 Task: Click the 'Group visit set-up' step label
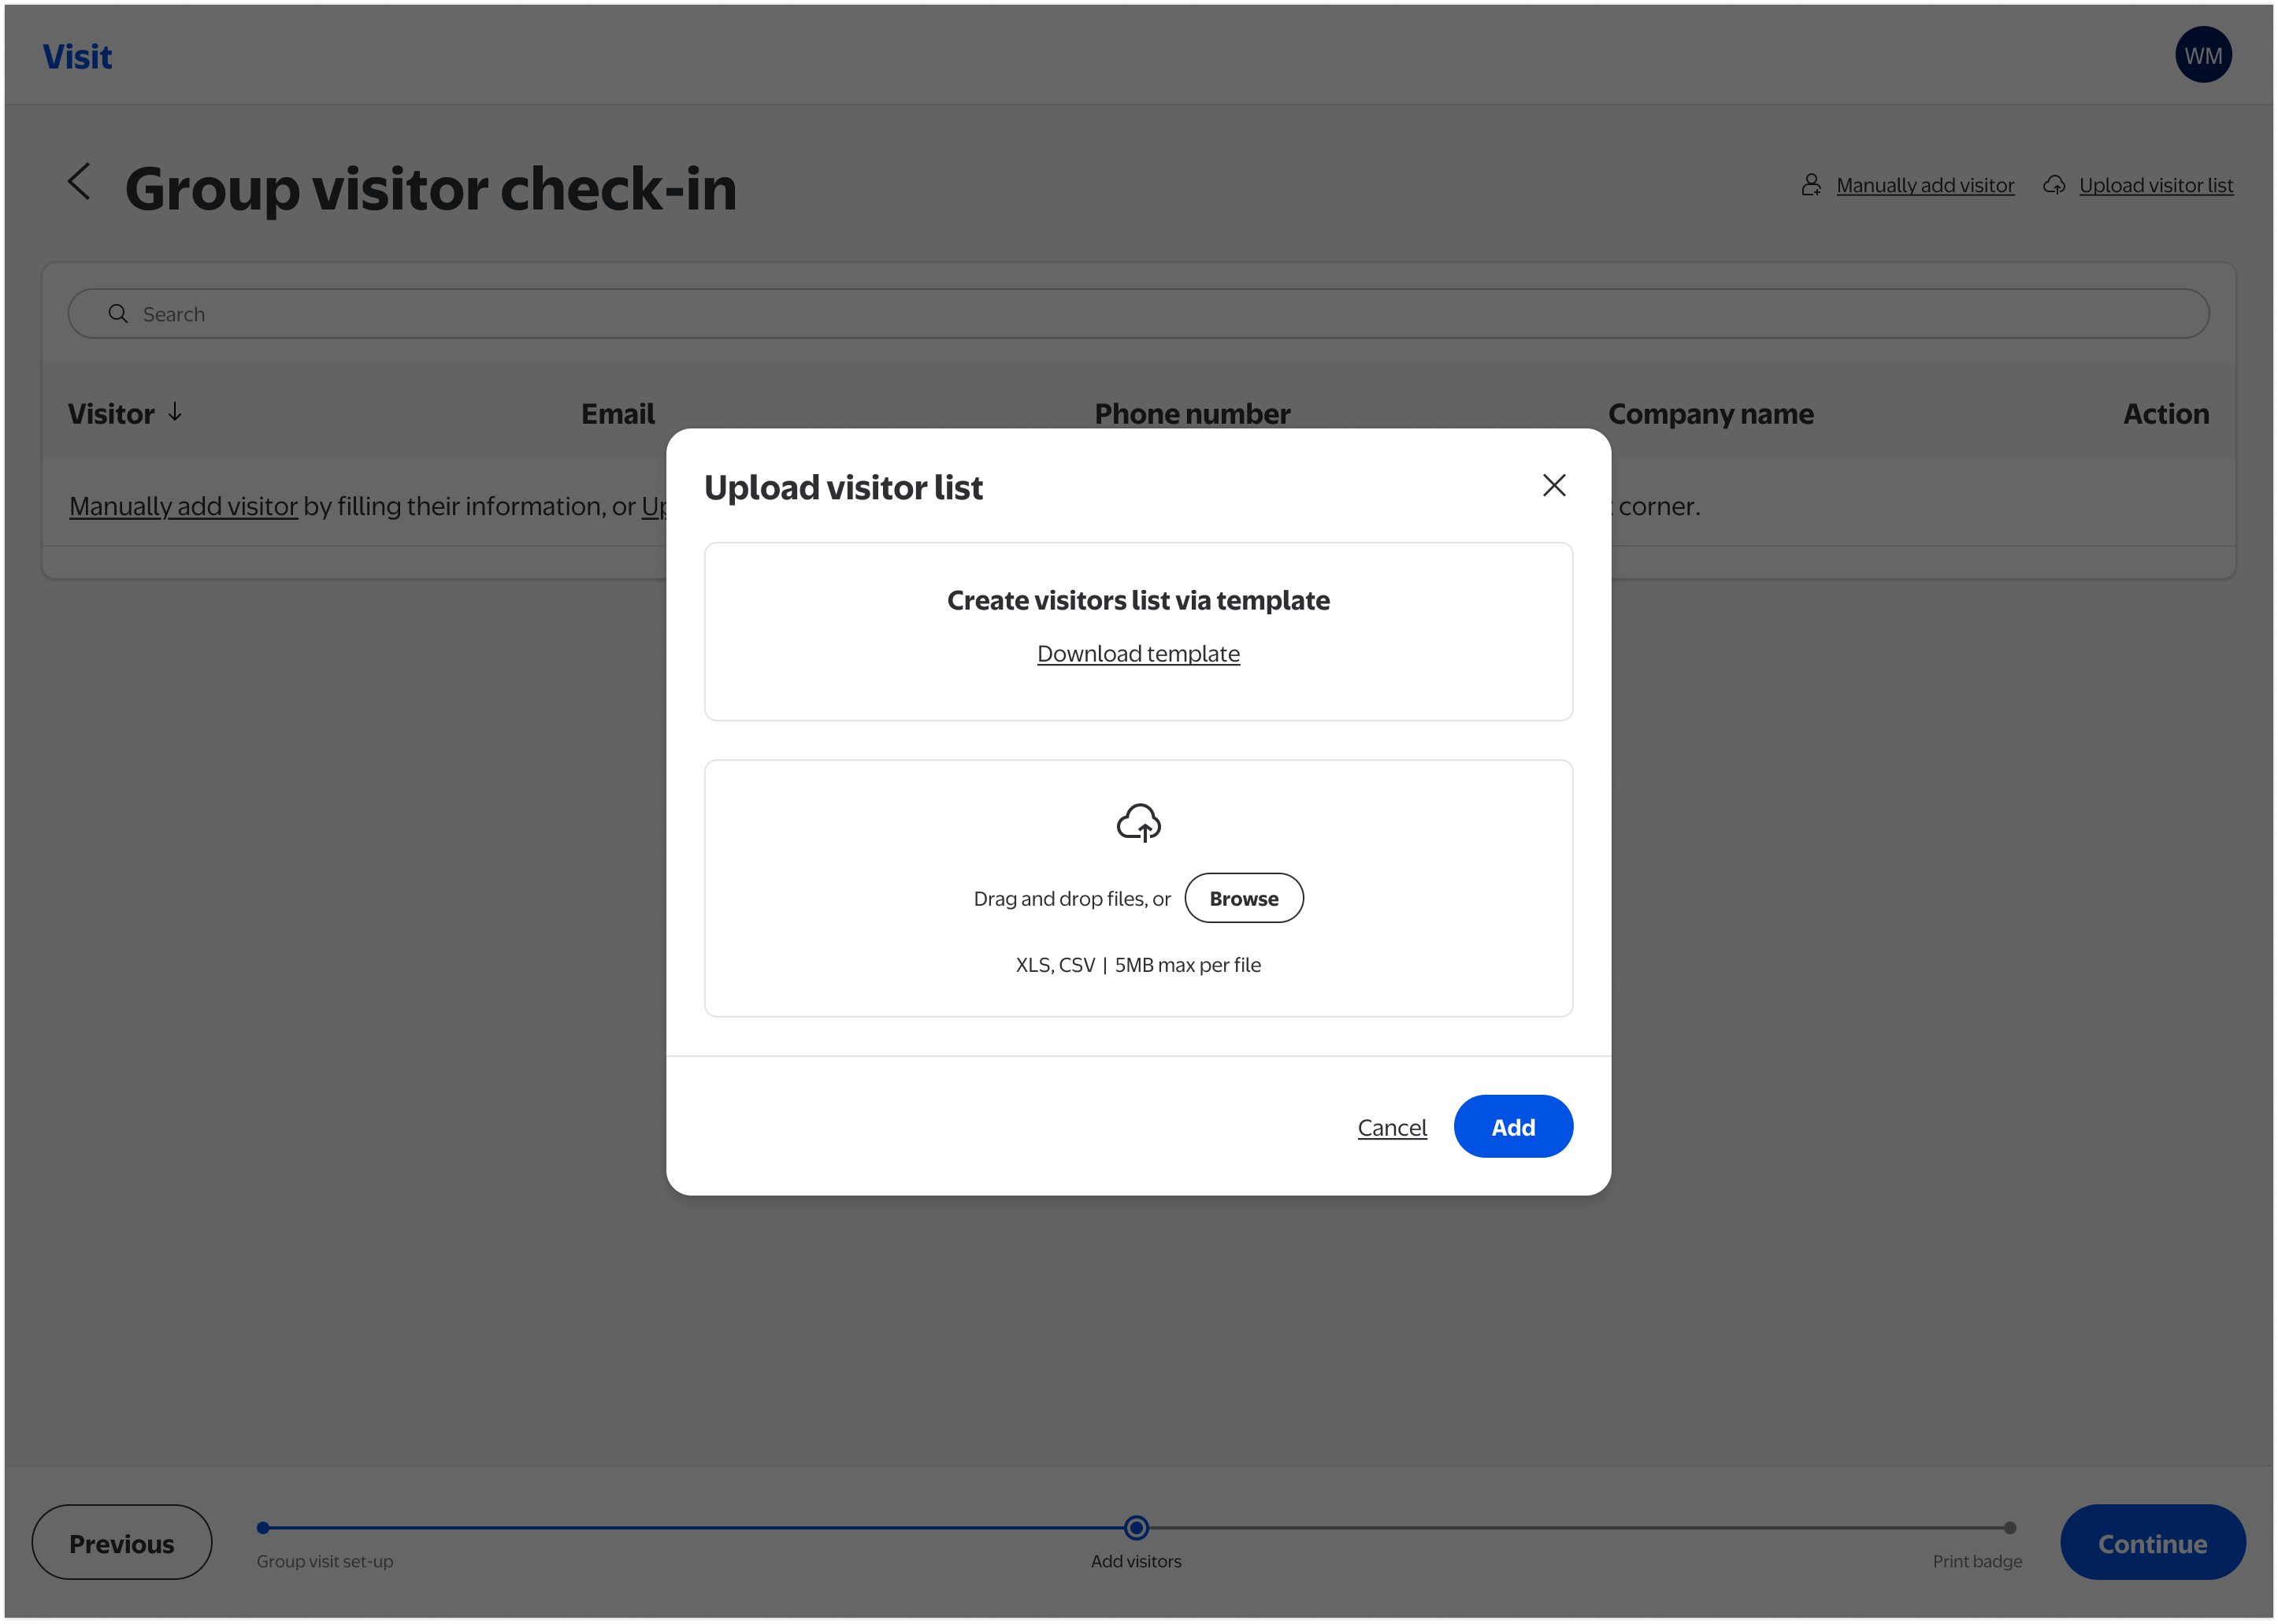click(x=325, y=1561)
